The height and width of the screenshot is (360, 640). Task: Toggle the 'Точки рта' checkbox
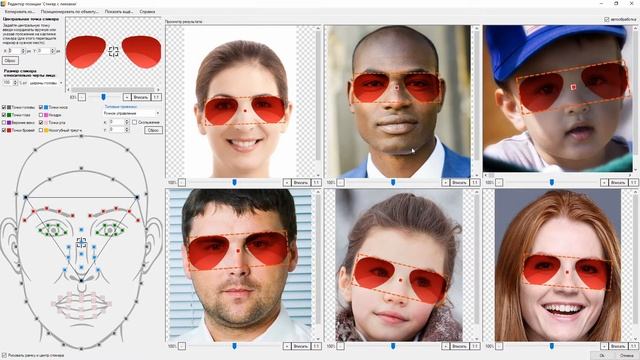click(x=41, y=122)
